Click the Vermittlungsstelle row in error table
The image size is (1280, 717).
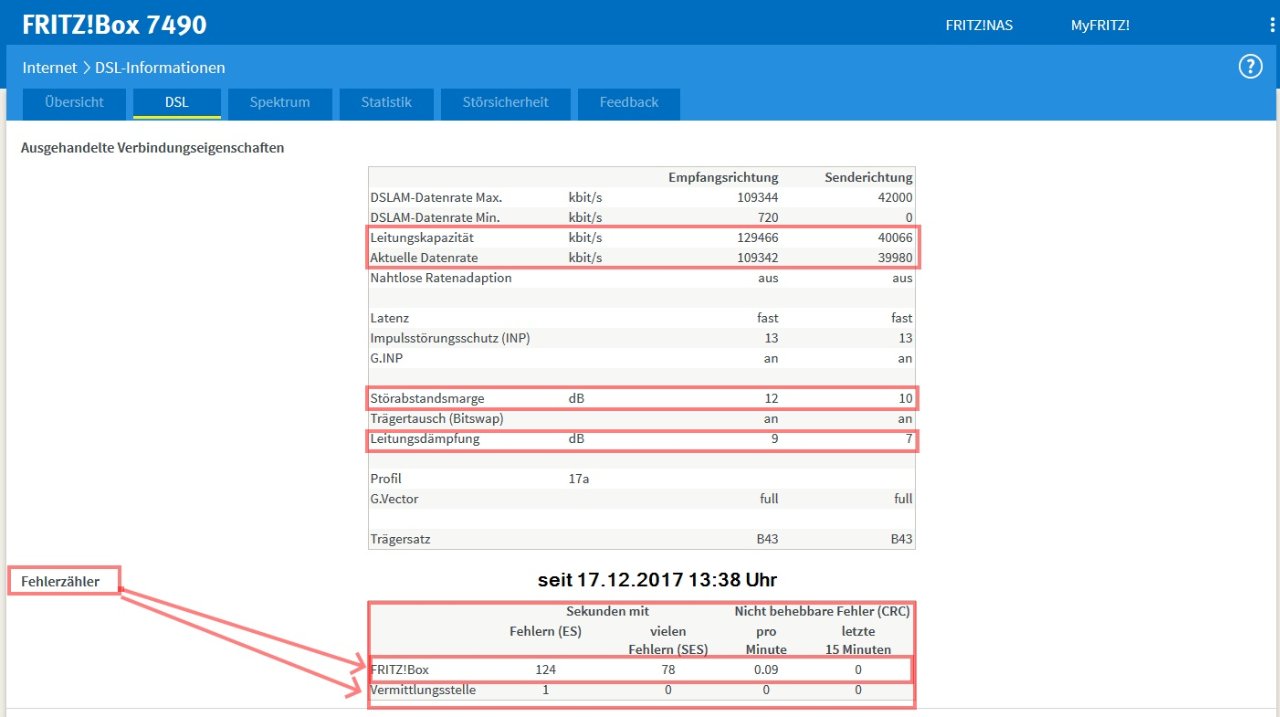[x=422, y=689]
